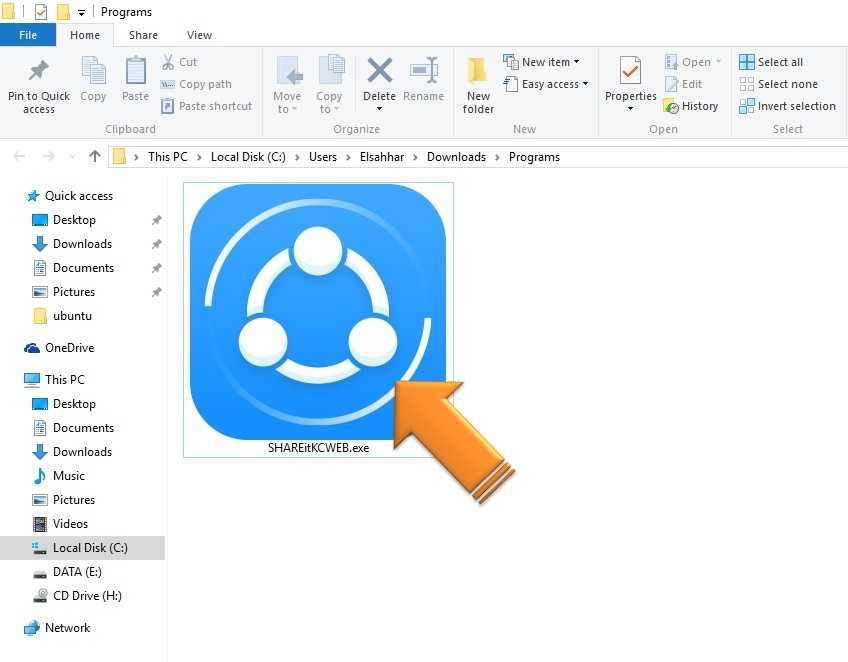Click Paste shortcut in ribbon
Screen dimensions: 848x662
(x=206, y=106)
